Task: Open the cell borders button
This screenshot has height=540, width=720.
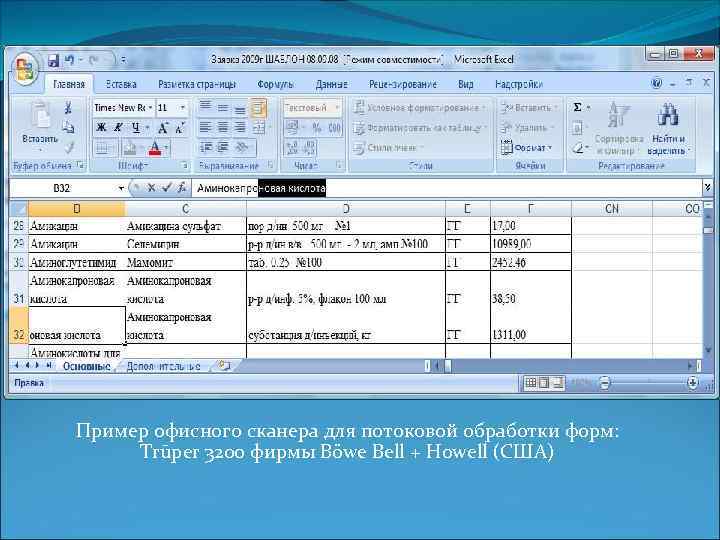Action: [x=102, y=148]
